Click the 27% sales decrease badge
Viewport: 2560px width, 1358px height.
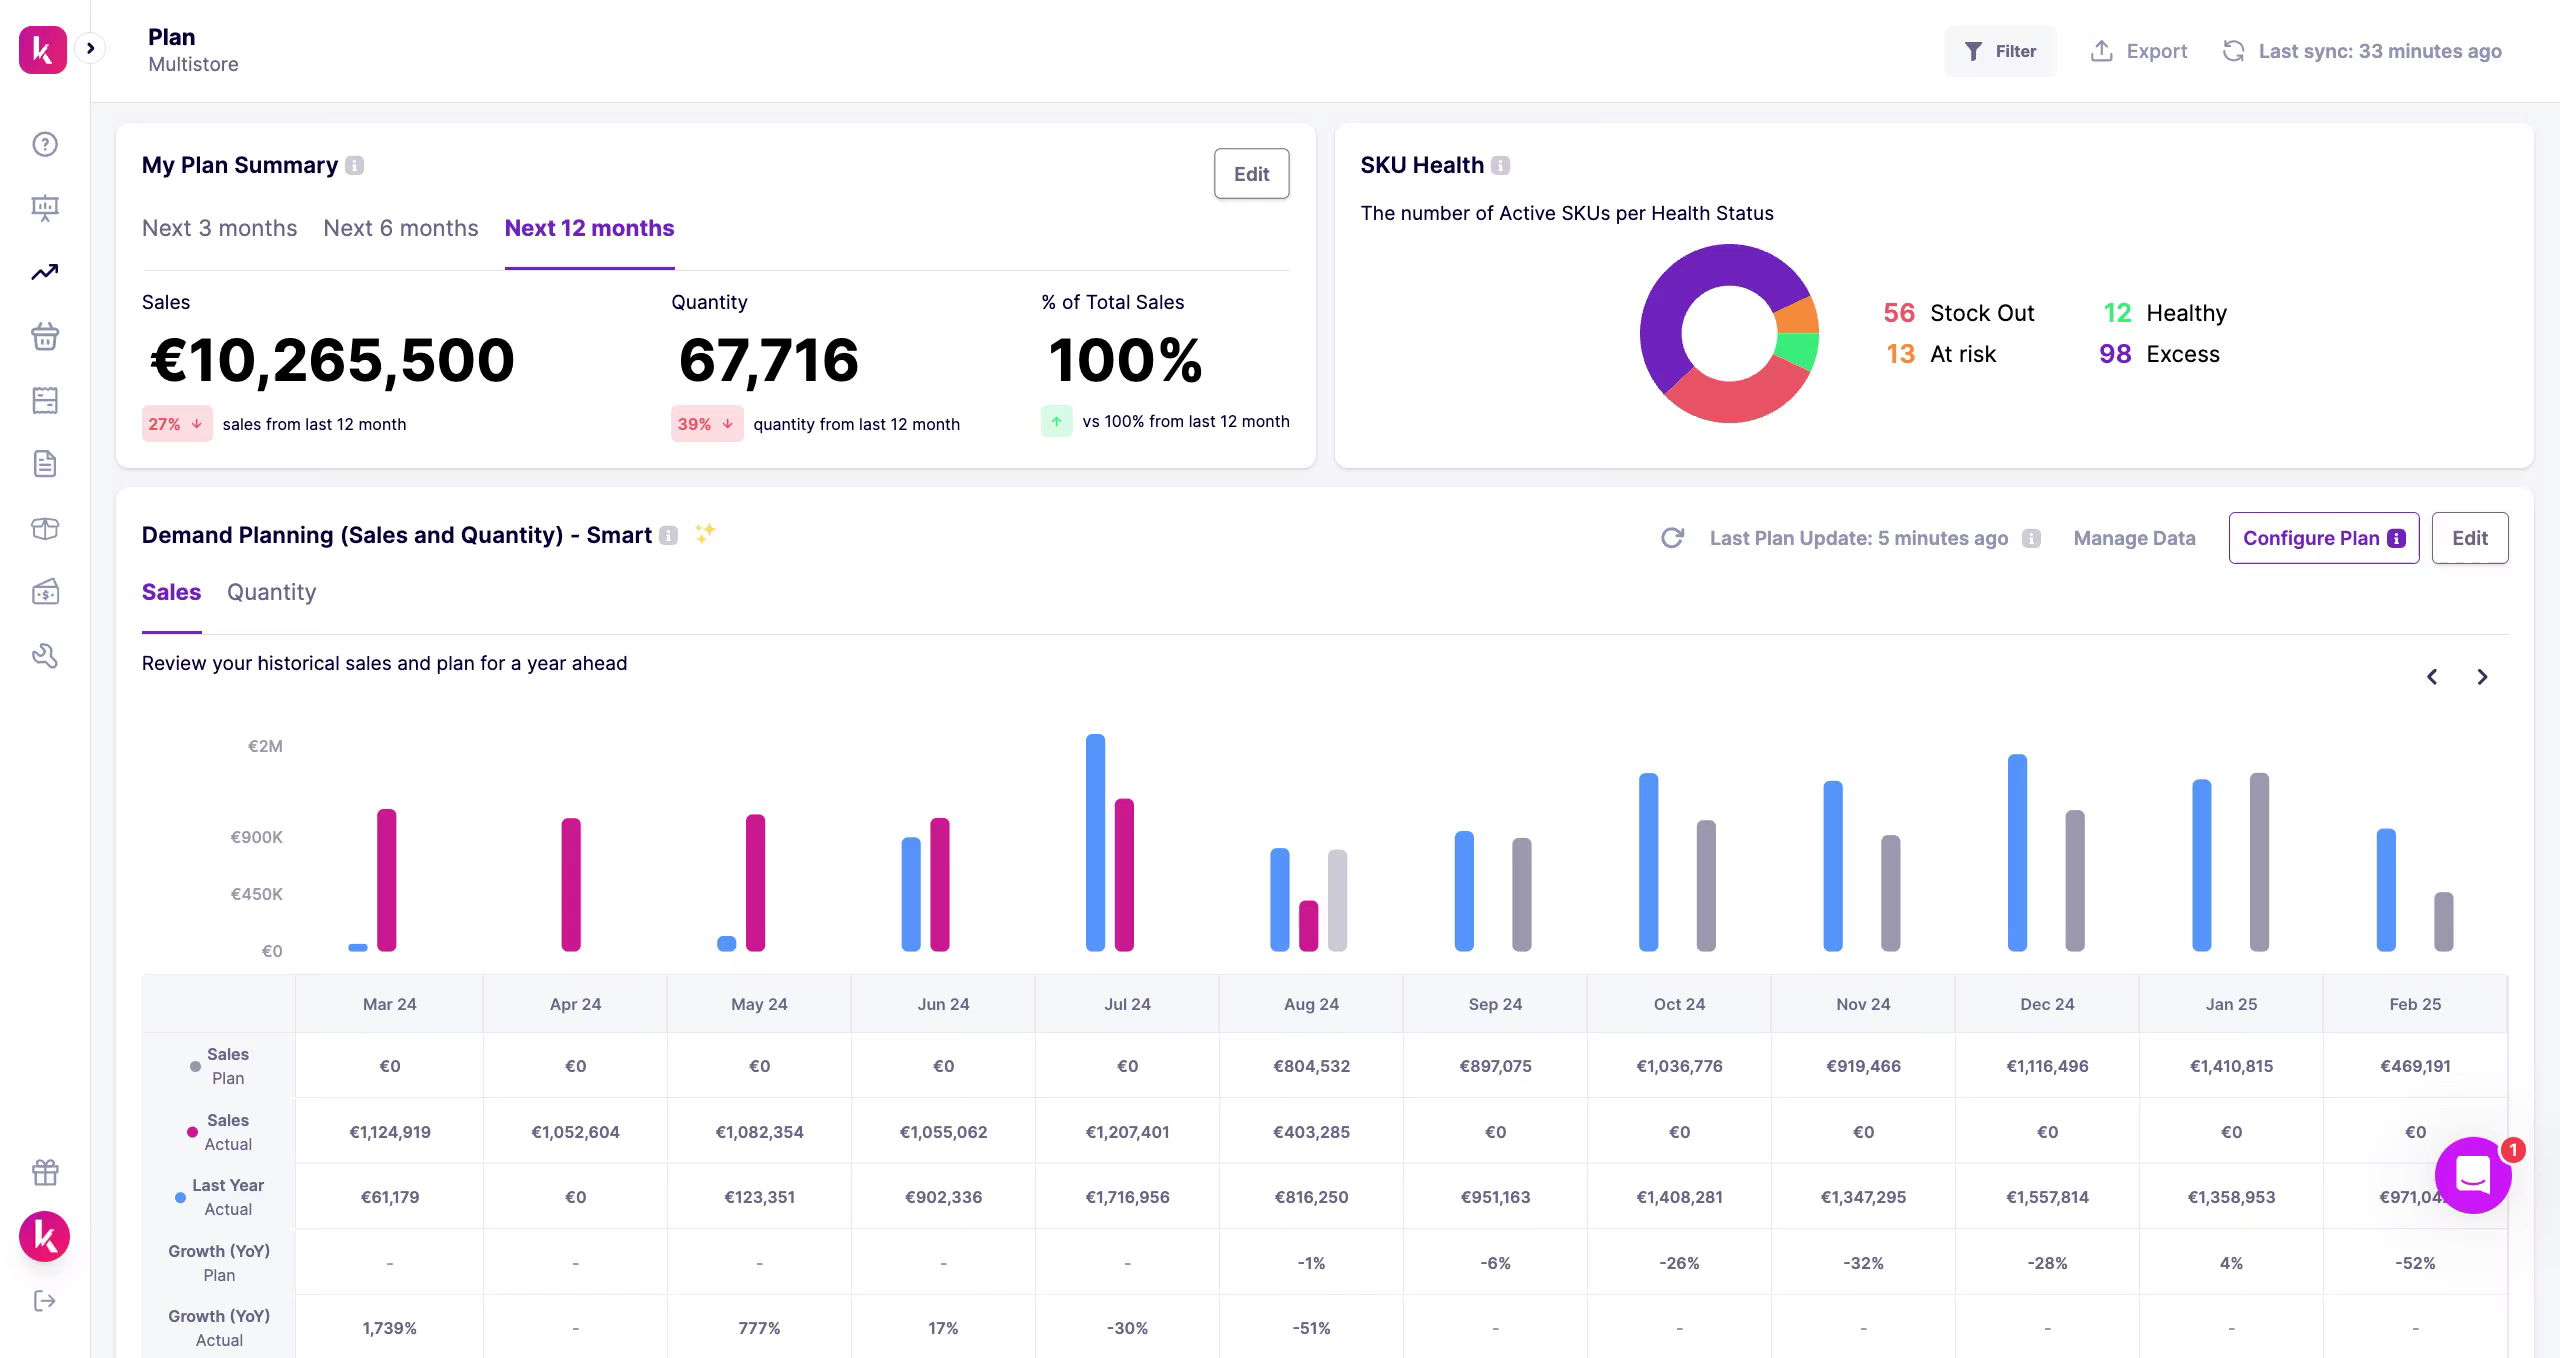[176, 424]
